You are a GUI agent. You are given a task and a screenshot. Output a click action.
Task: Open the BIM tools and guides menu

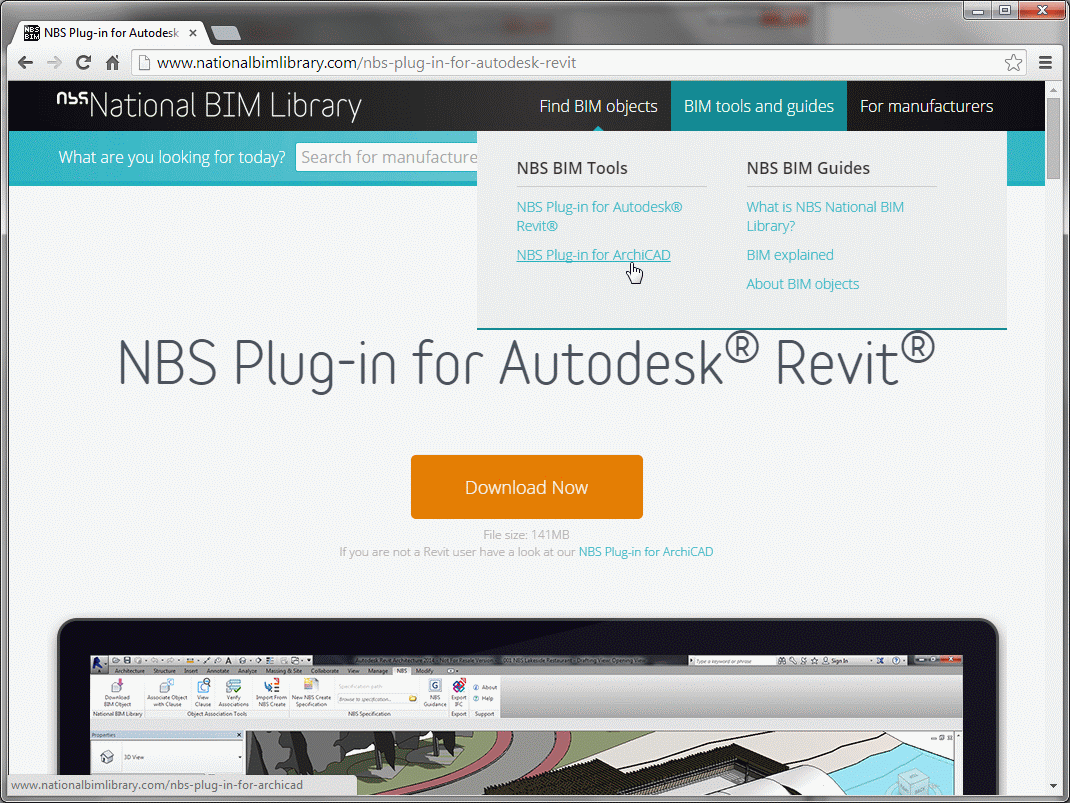coord(759,106)
